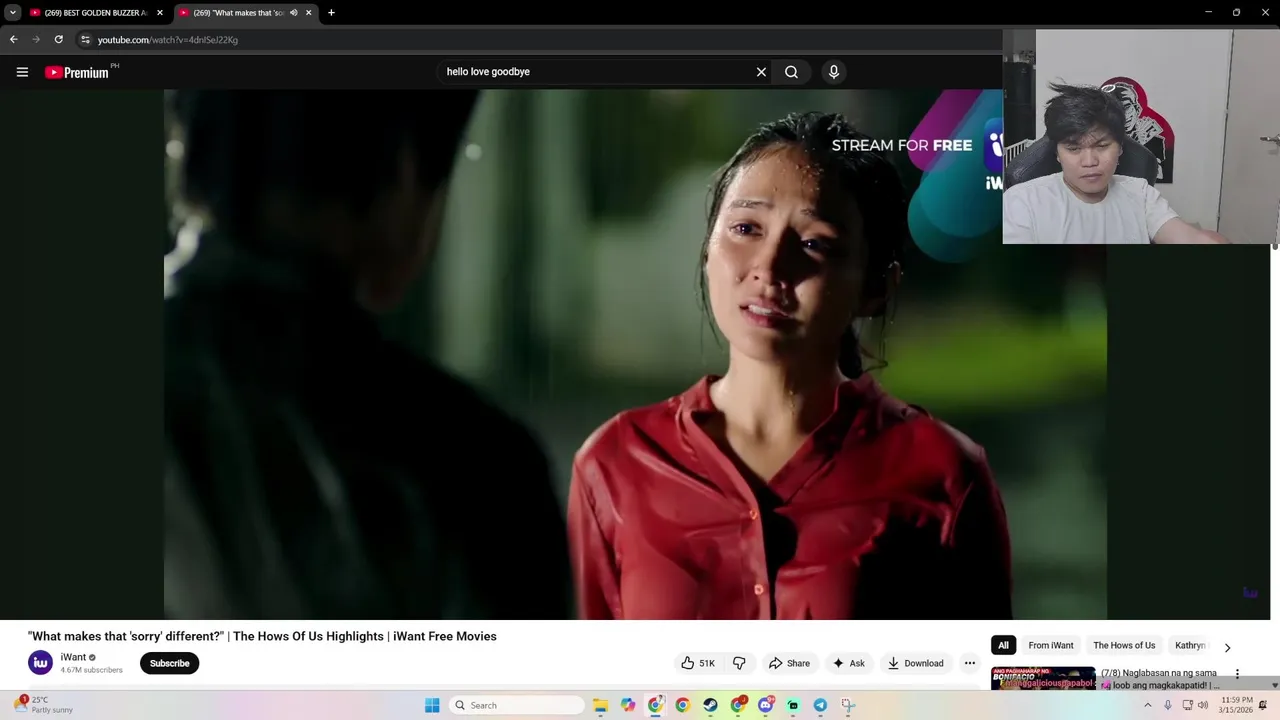Select the Kathryn filter chip

coord(1189,645)
